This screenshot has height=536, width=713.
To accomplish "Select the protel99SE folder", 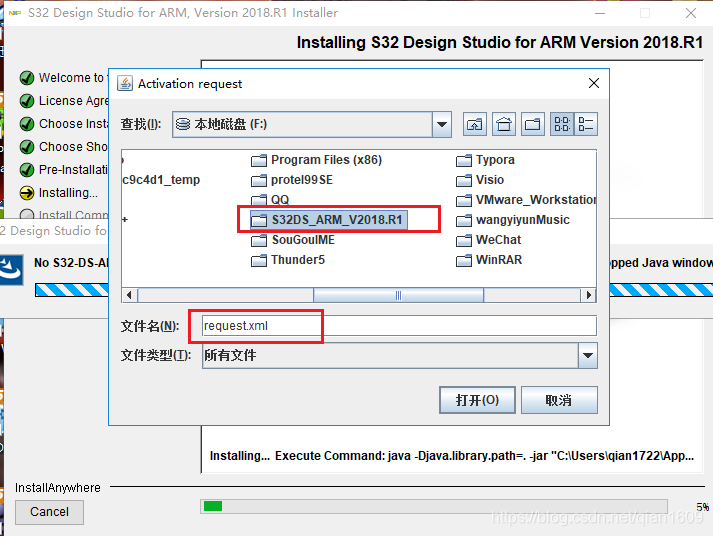I will pos(301,180).
